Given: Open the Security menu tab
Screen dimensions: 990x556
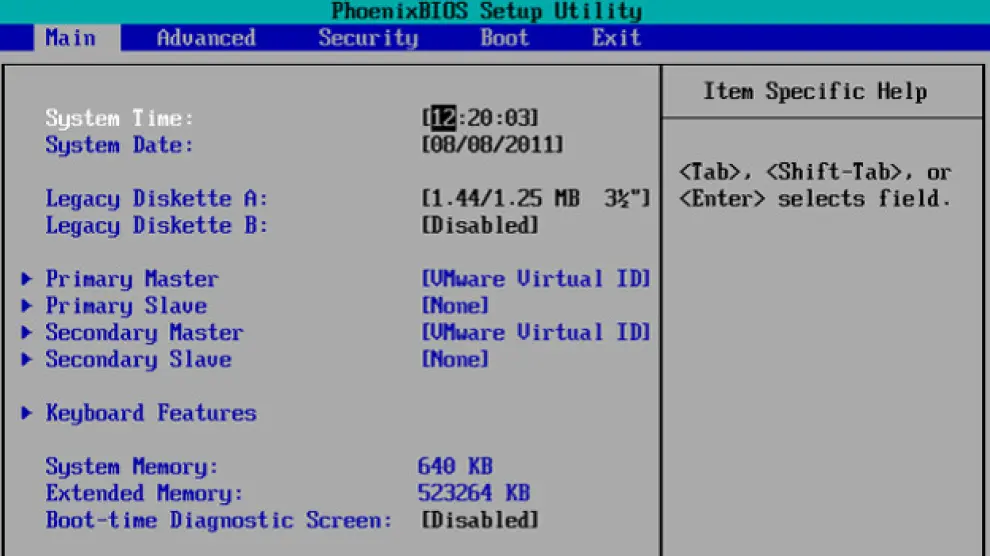Looking at the screenshot, I should click(x=368, y=38).
